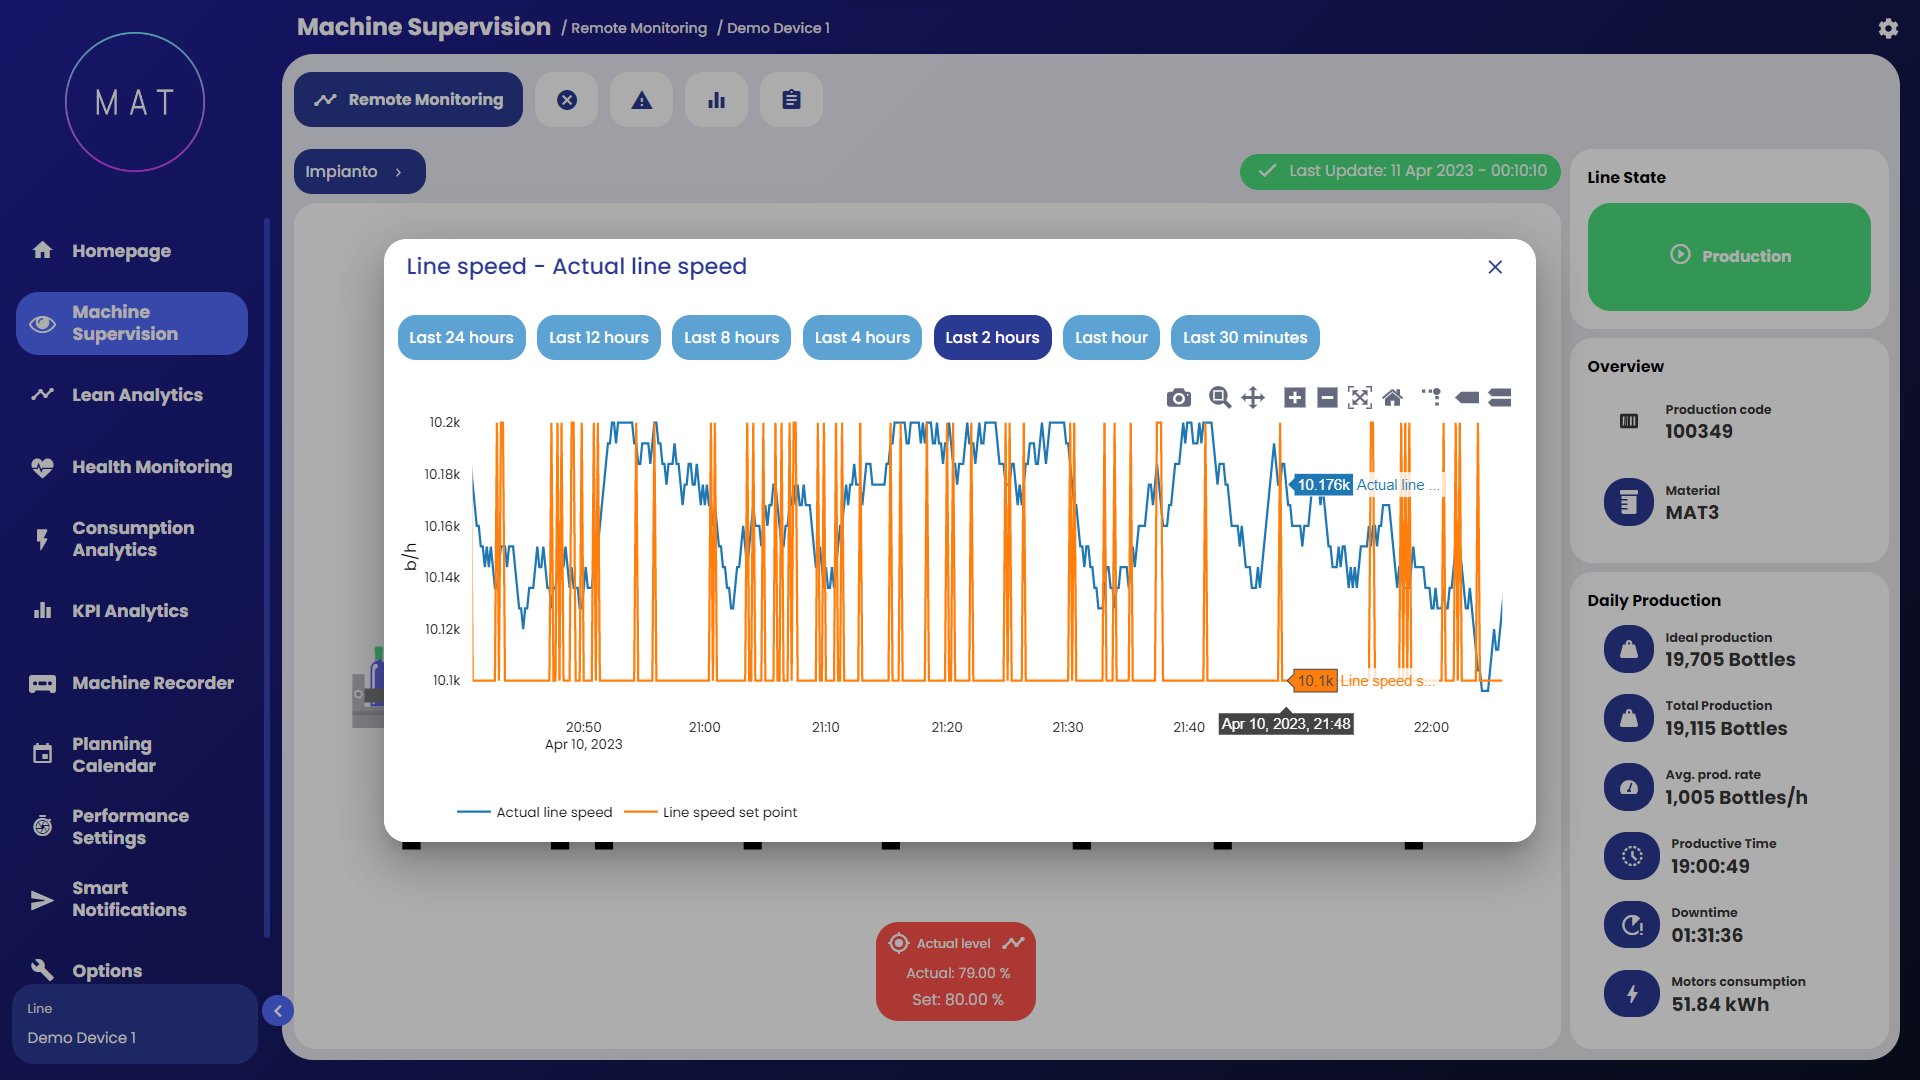Reset chart axes with home icon
Screen dimensions: 1920x1080
(1392, 398)
